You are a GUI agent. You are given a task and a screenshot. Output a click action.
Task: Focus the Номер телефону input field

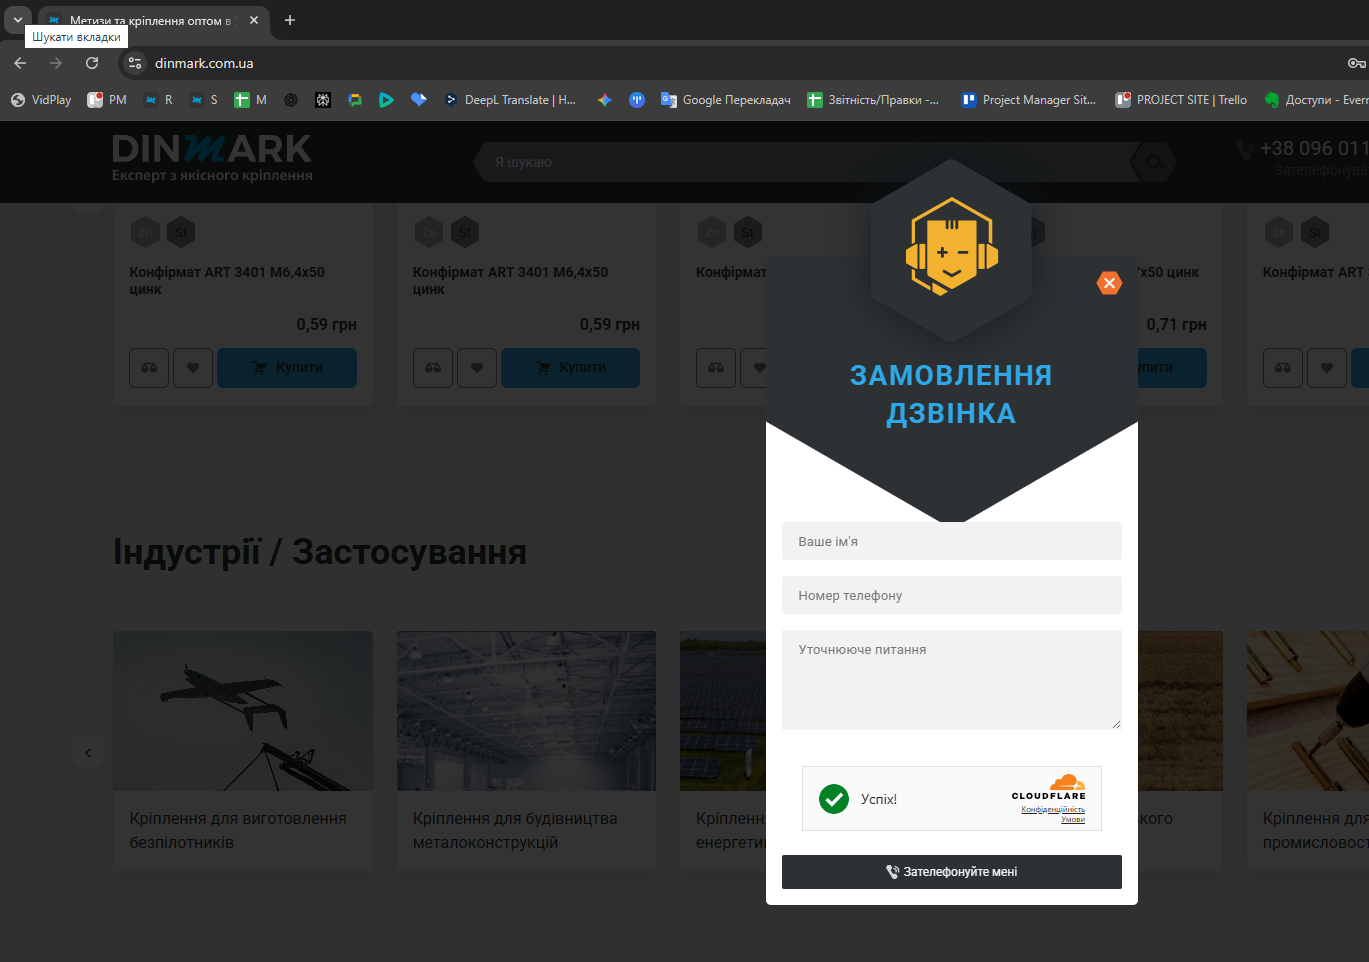coord(952,595)
